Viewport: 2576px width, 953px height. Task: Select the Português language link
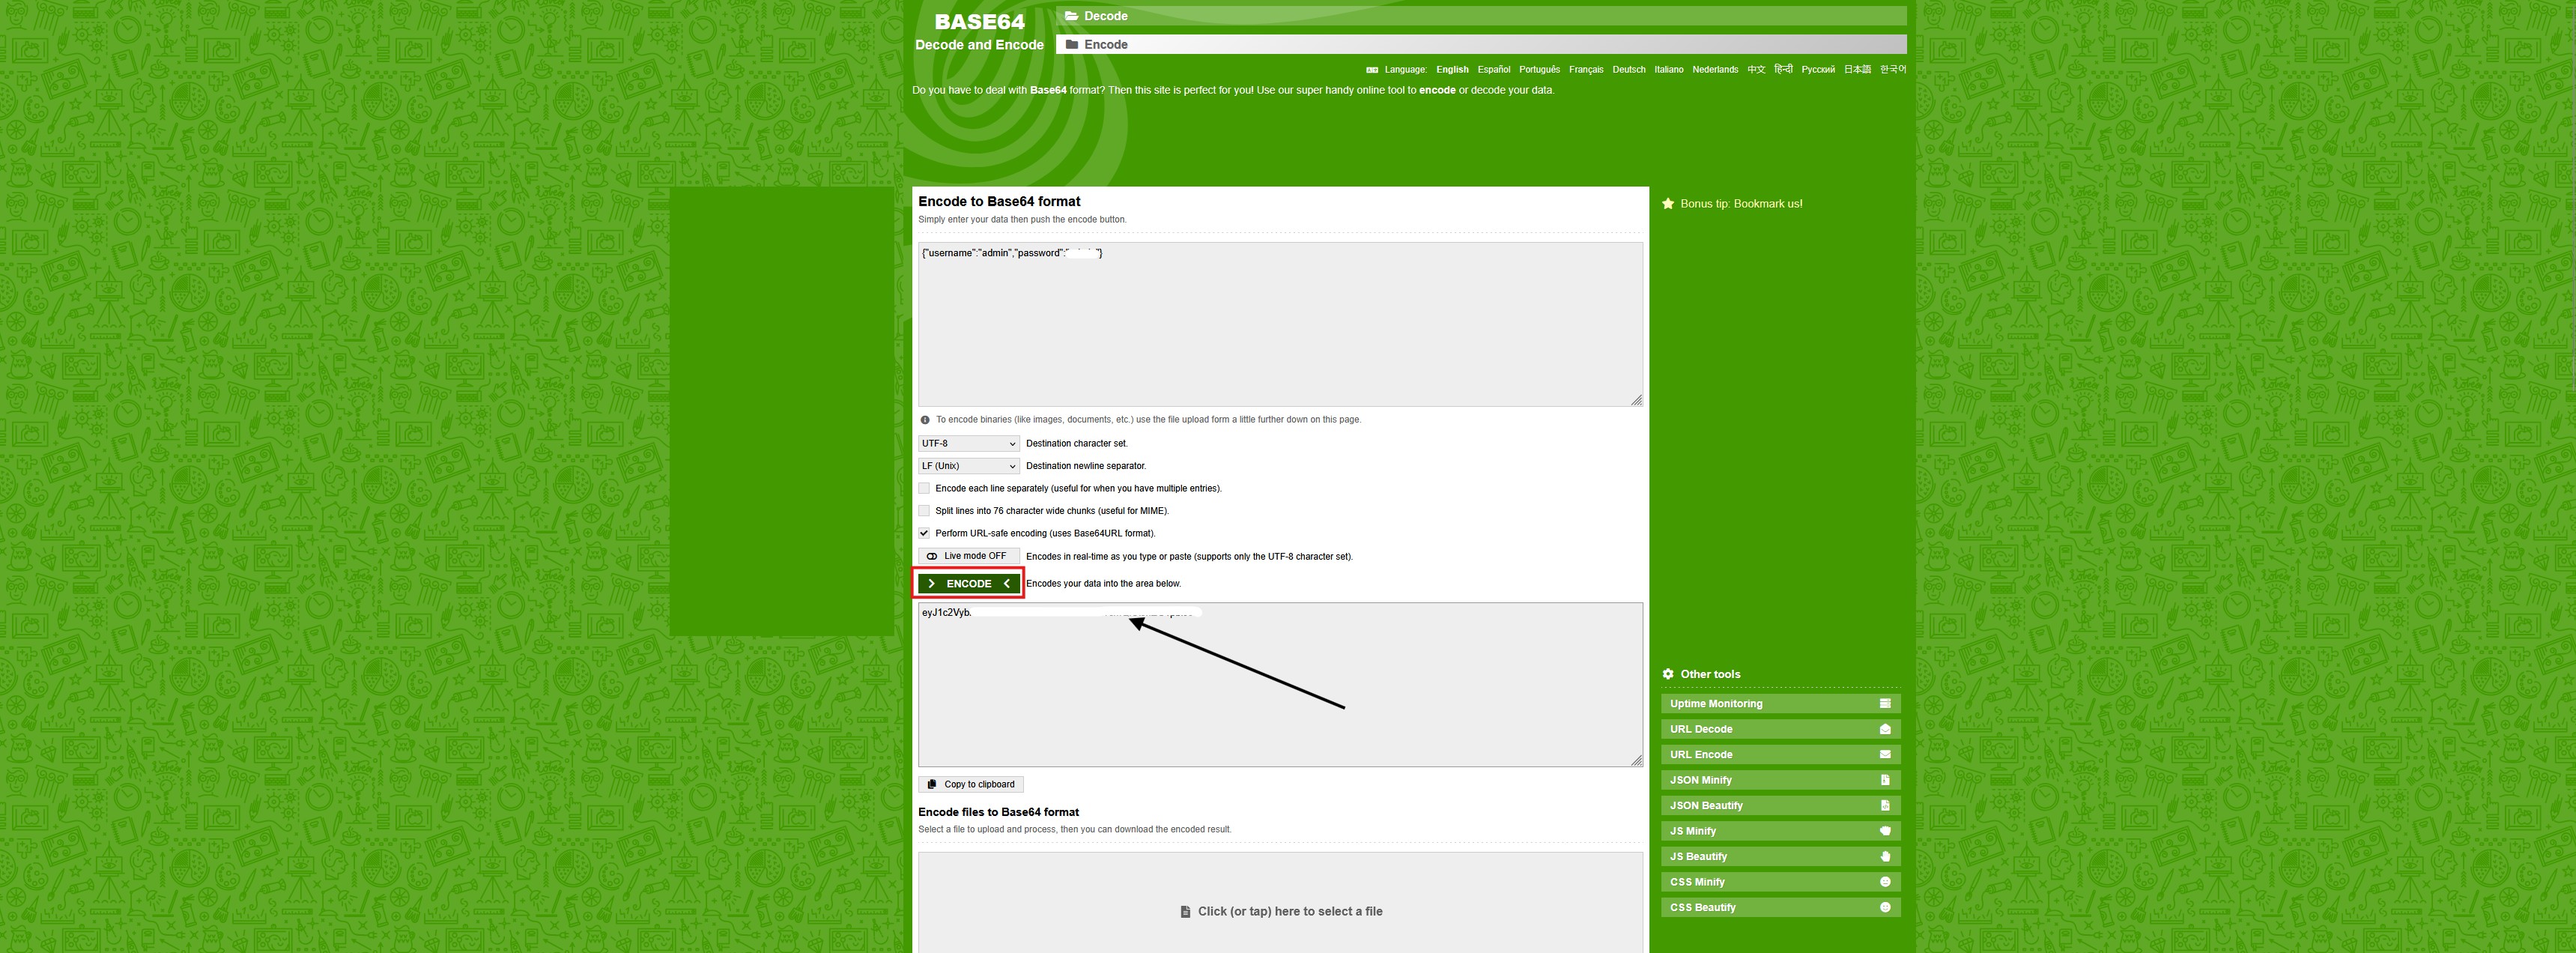point(1539,70)
